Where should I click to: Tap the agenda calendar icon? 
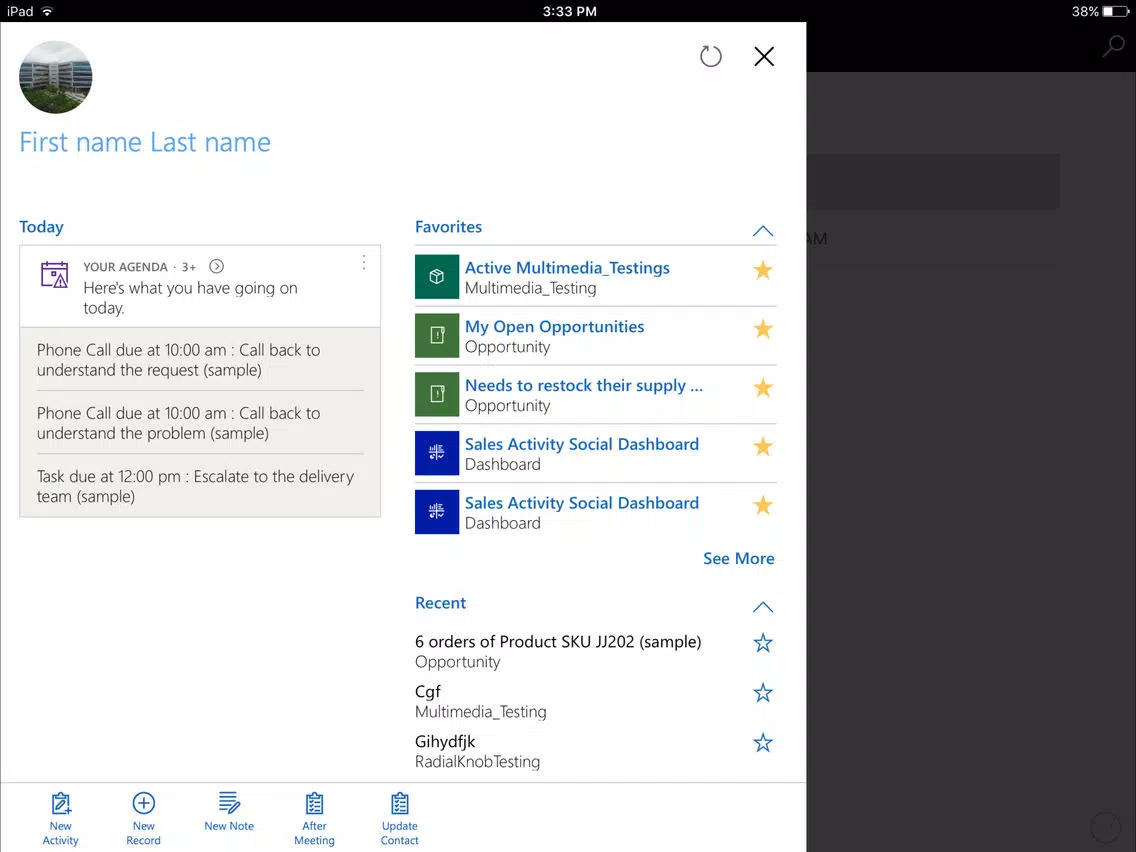(x=54, y=275)
